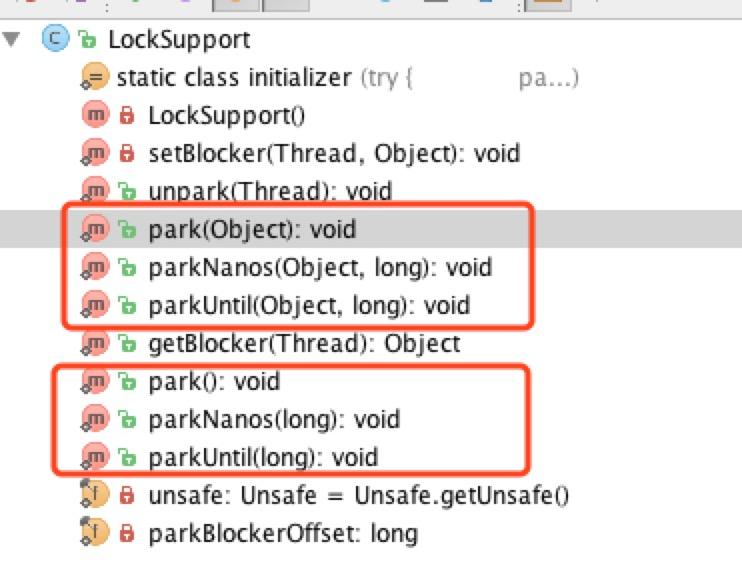Select the LockSupport class name
Viewport: 742px width, 582px height.
[x=179, y=40]
